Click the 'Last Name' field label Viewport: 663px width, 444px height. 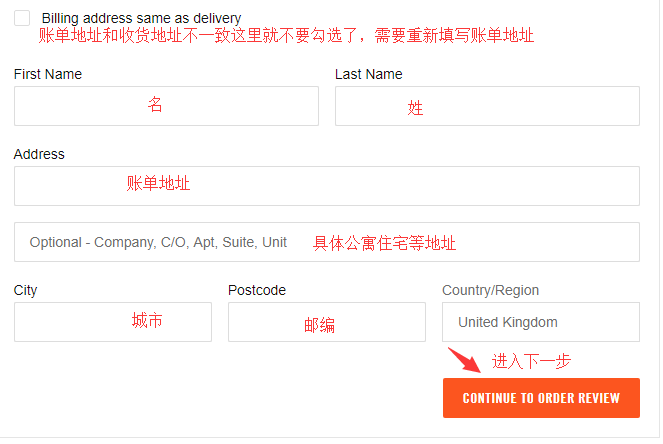tap(368, 74)
